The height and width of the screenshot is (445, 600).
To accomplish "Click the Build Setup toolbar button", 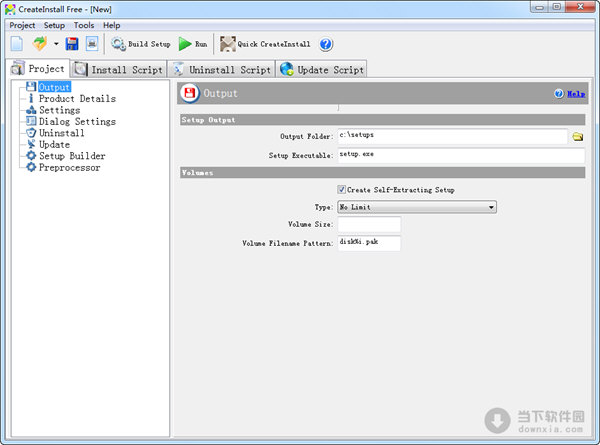I will click(140, 44).
